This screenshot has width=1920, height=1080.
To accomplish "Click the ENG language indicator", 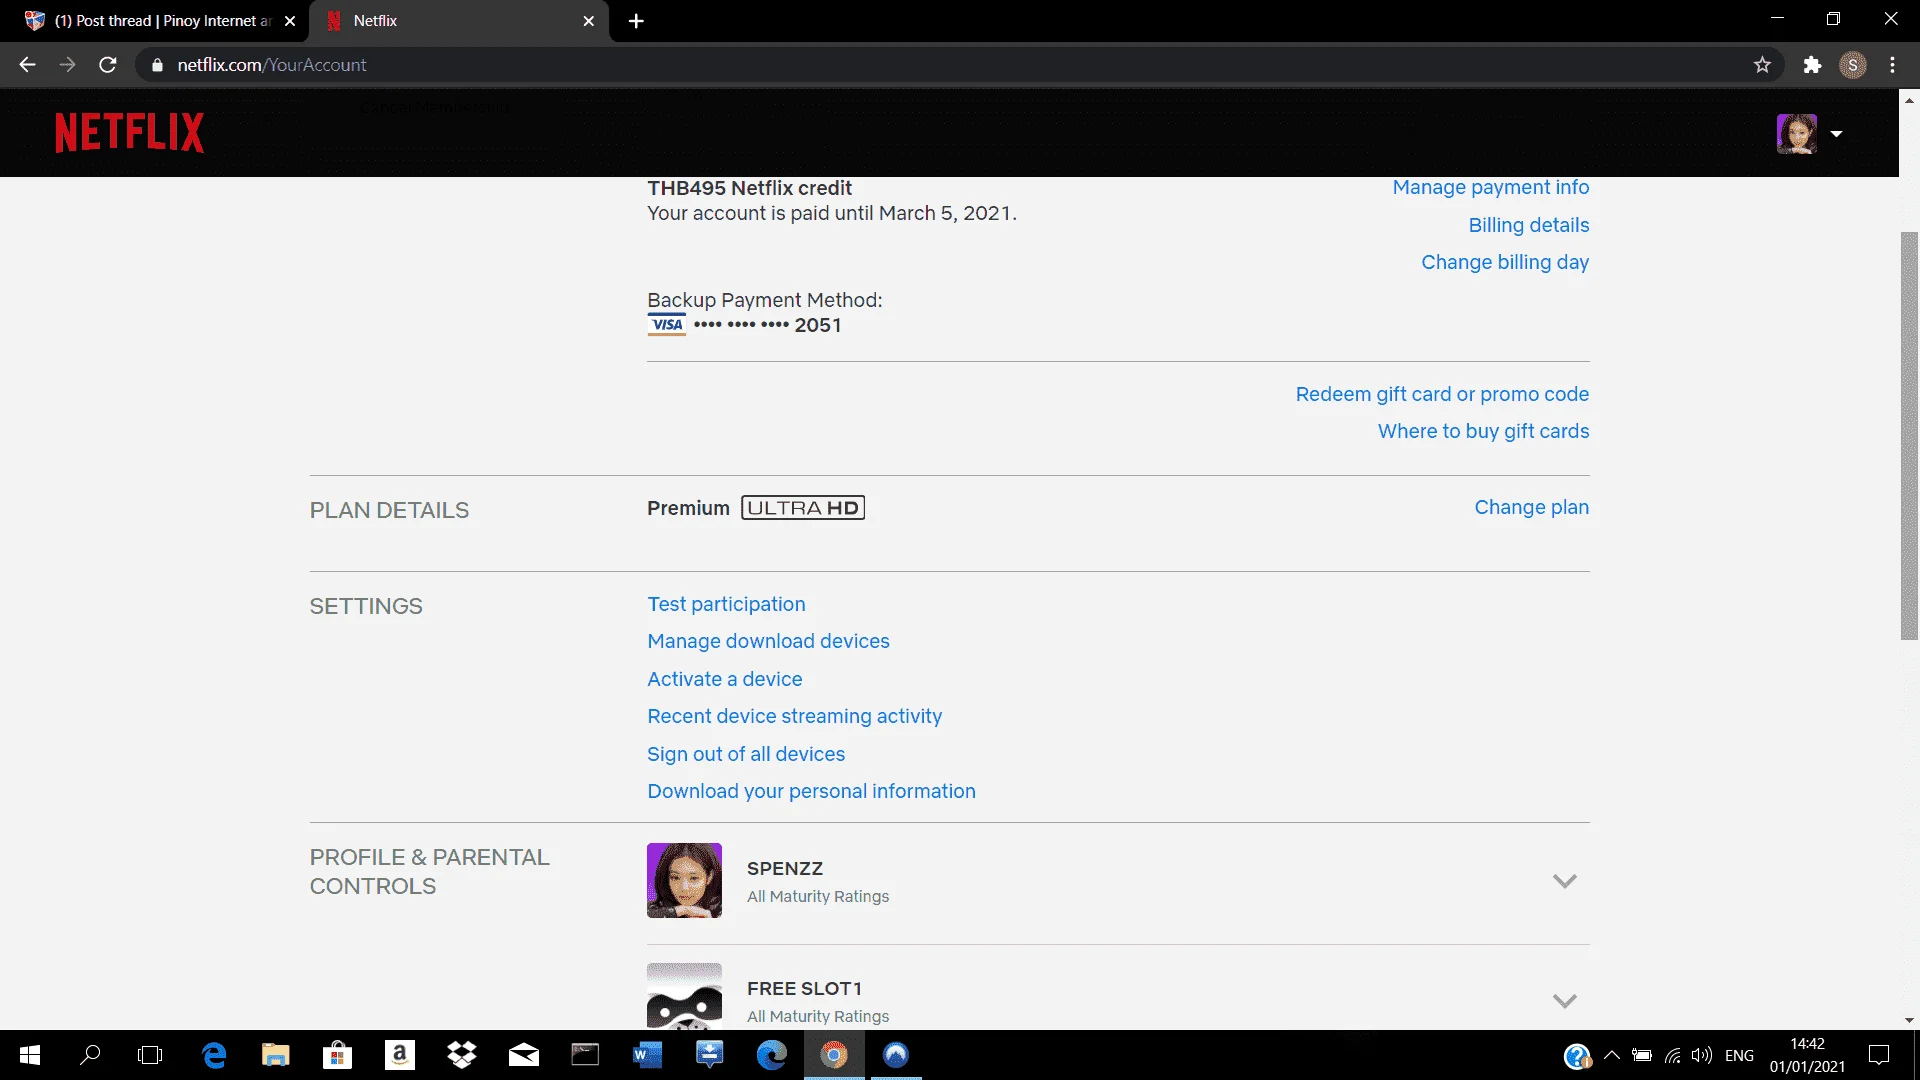I will [x=1739, y=1055].
